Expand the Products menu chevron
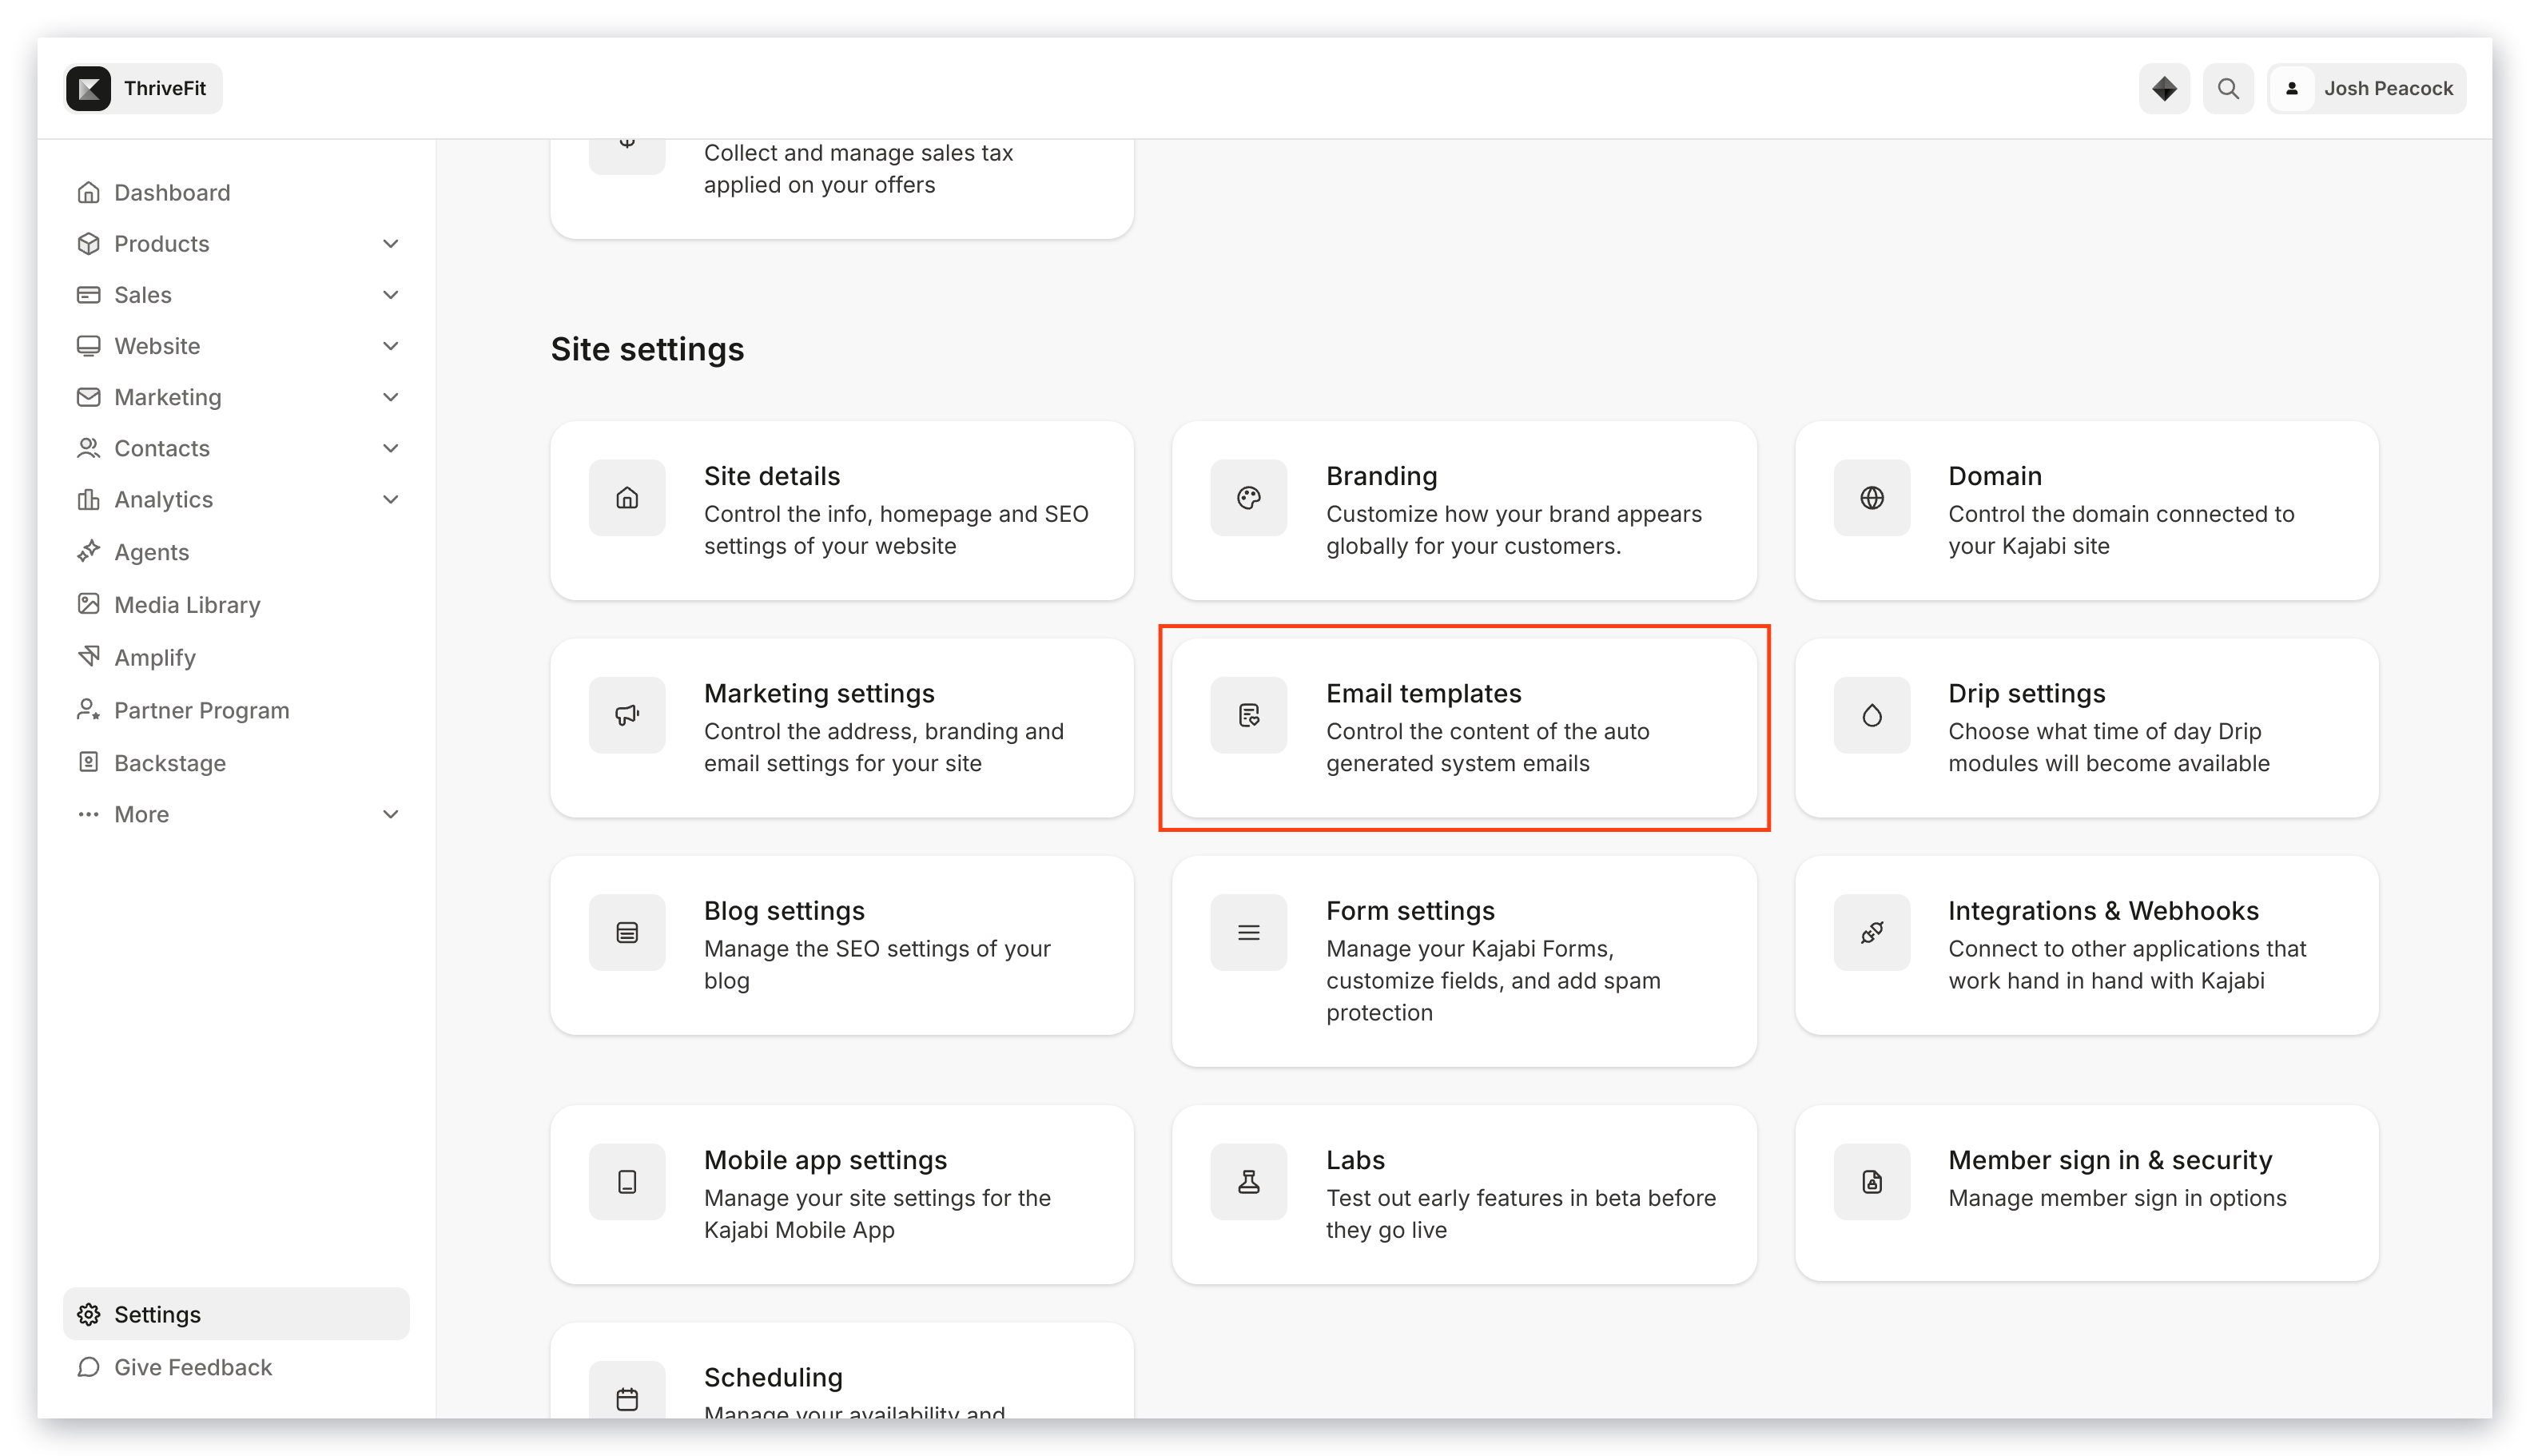The image size is (2530, 1456). coord(390,243)
